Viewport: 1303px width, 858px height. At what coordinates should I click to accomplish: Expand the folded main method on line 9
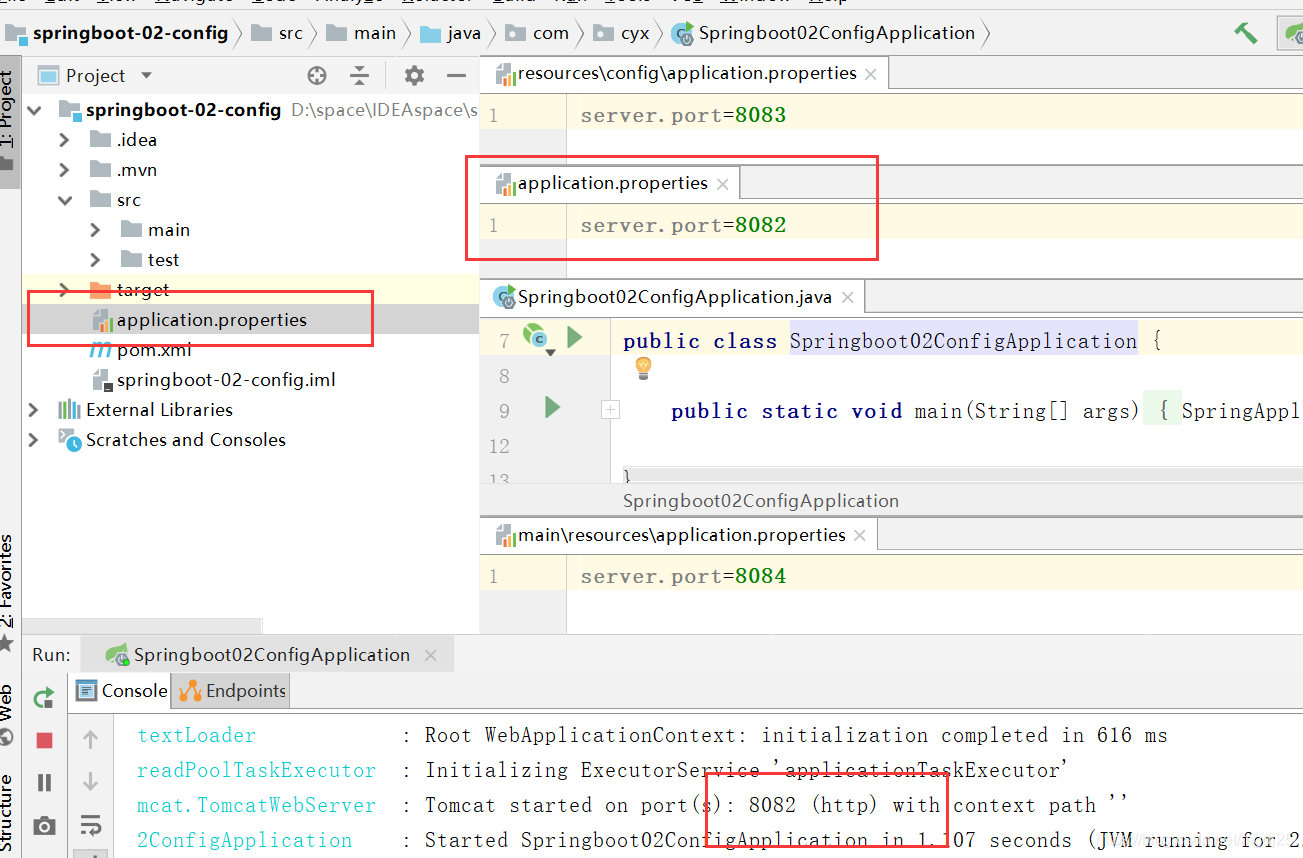pos(610,410)
